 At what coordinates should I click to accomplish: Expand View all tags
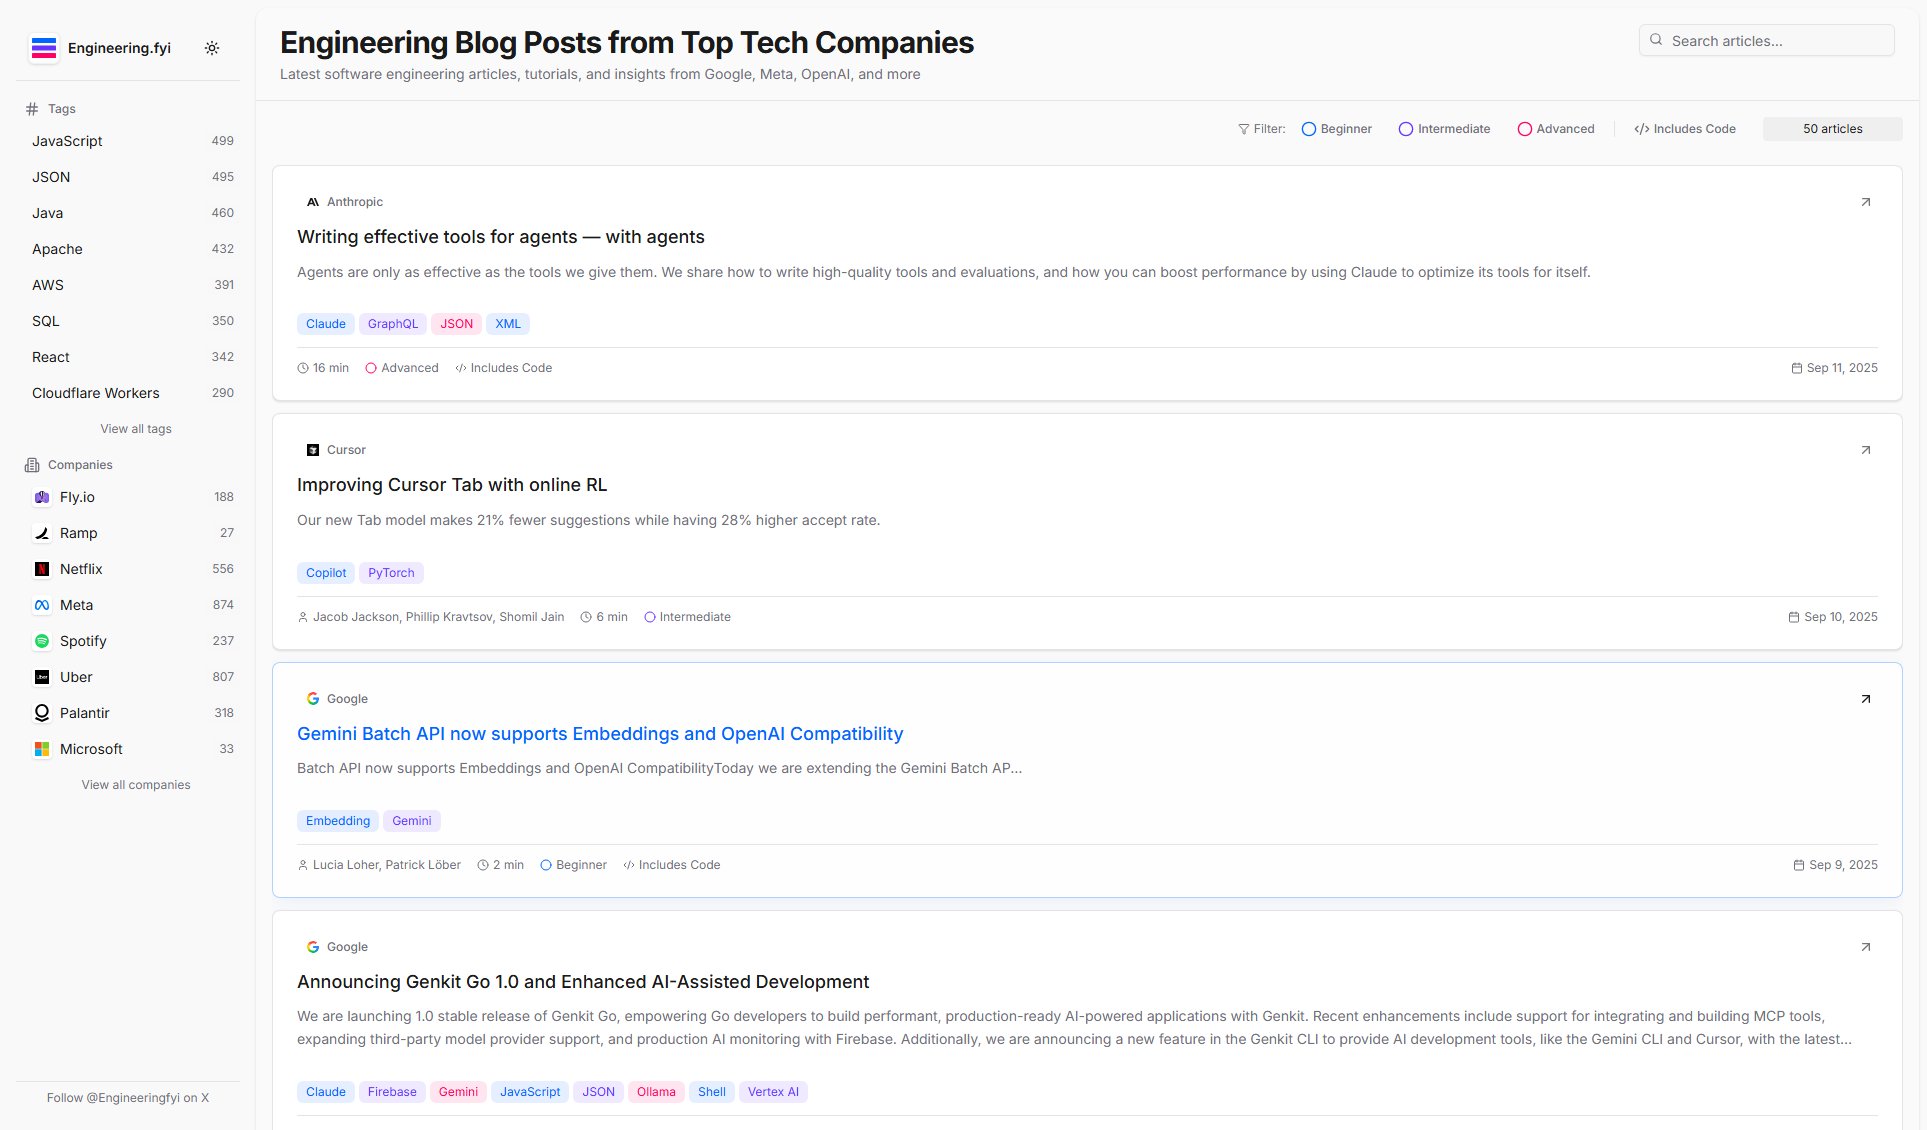pyautogui.click(x=136, y=429)
